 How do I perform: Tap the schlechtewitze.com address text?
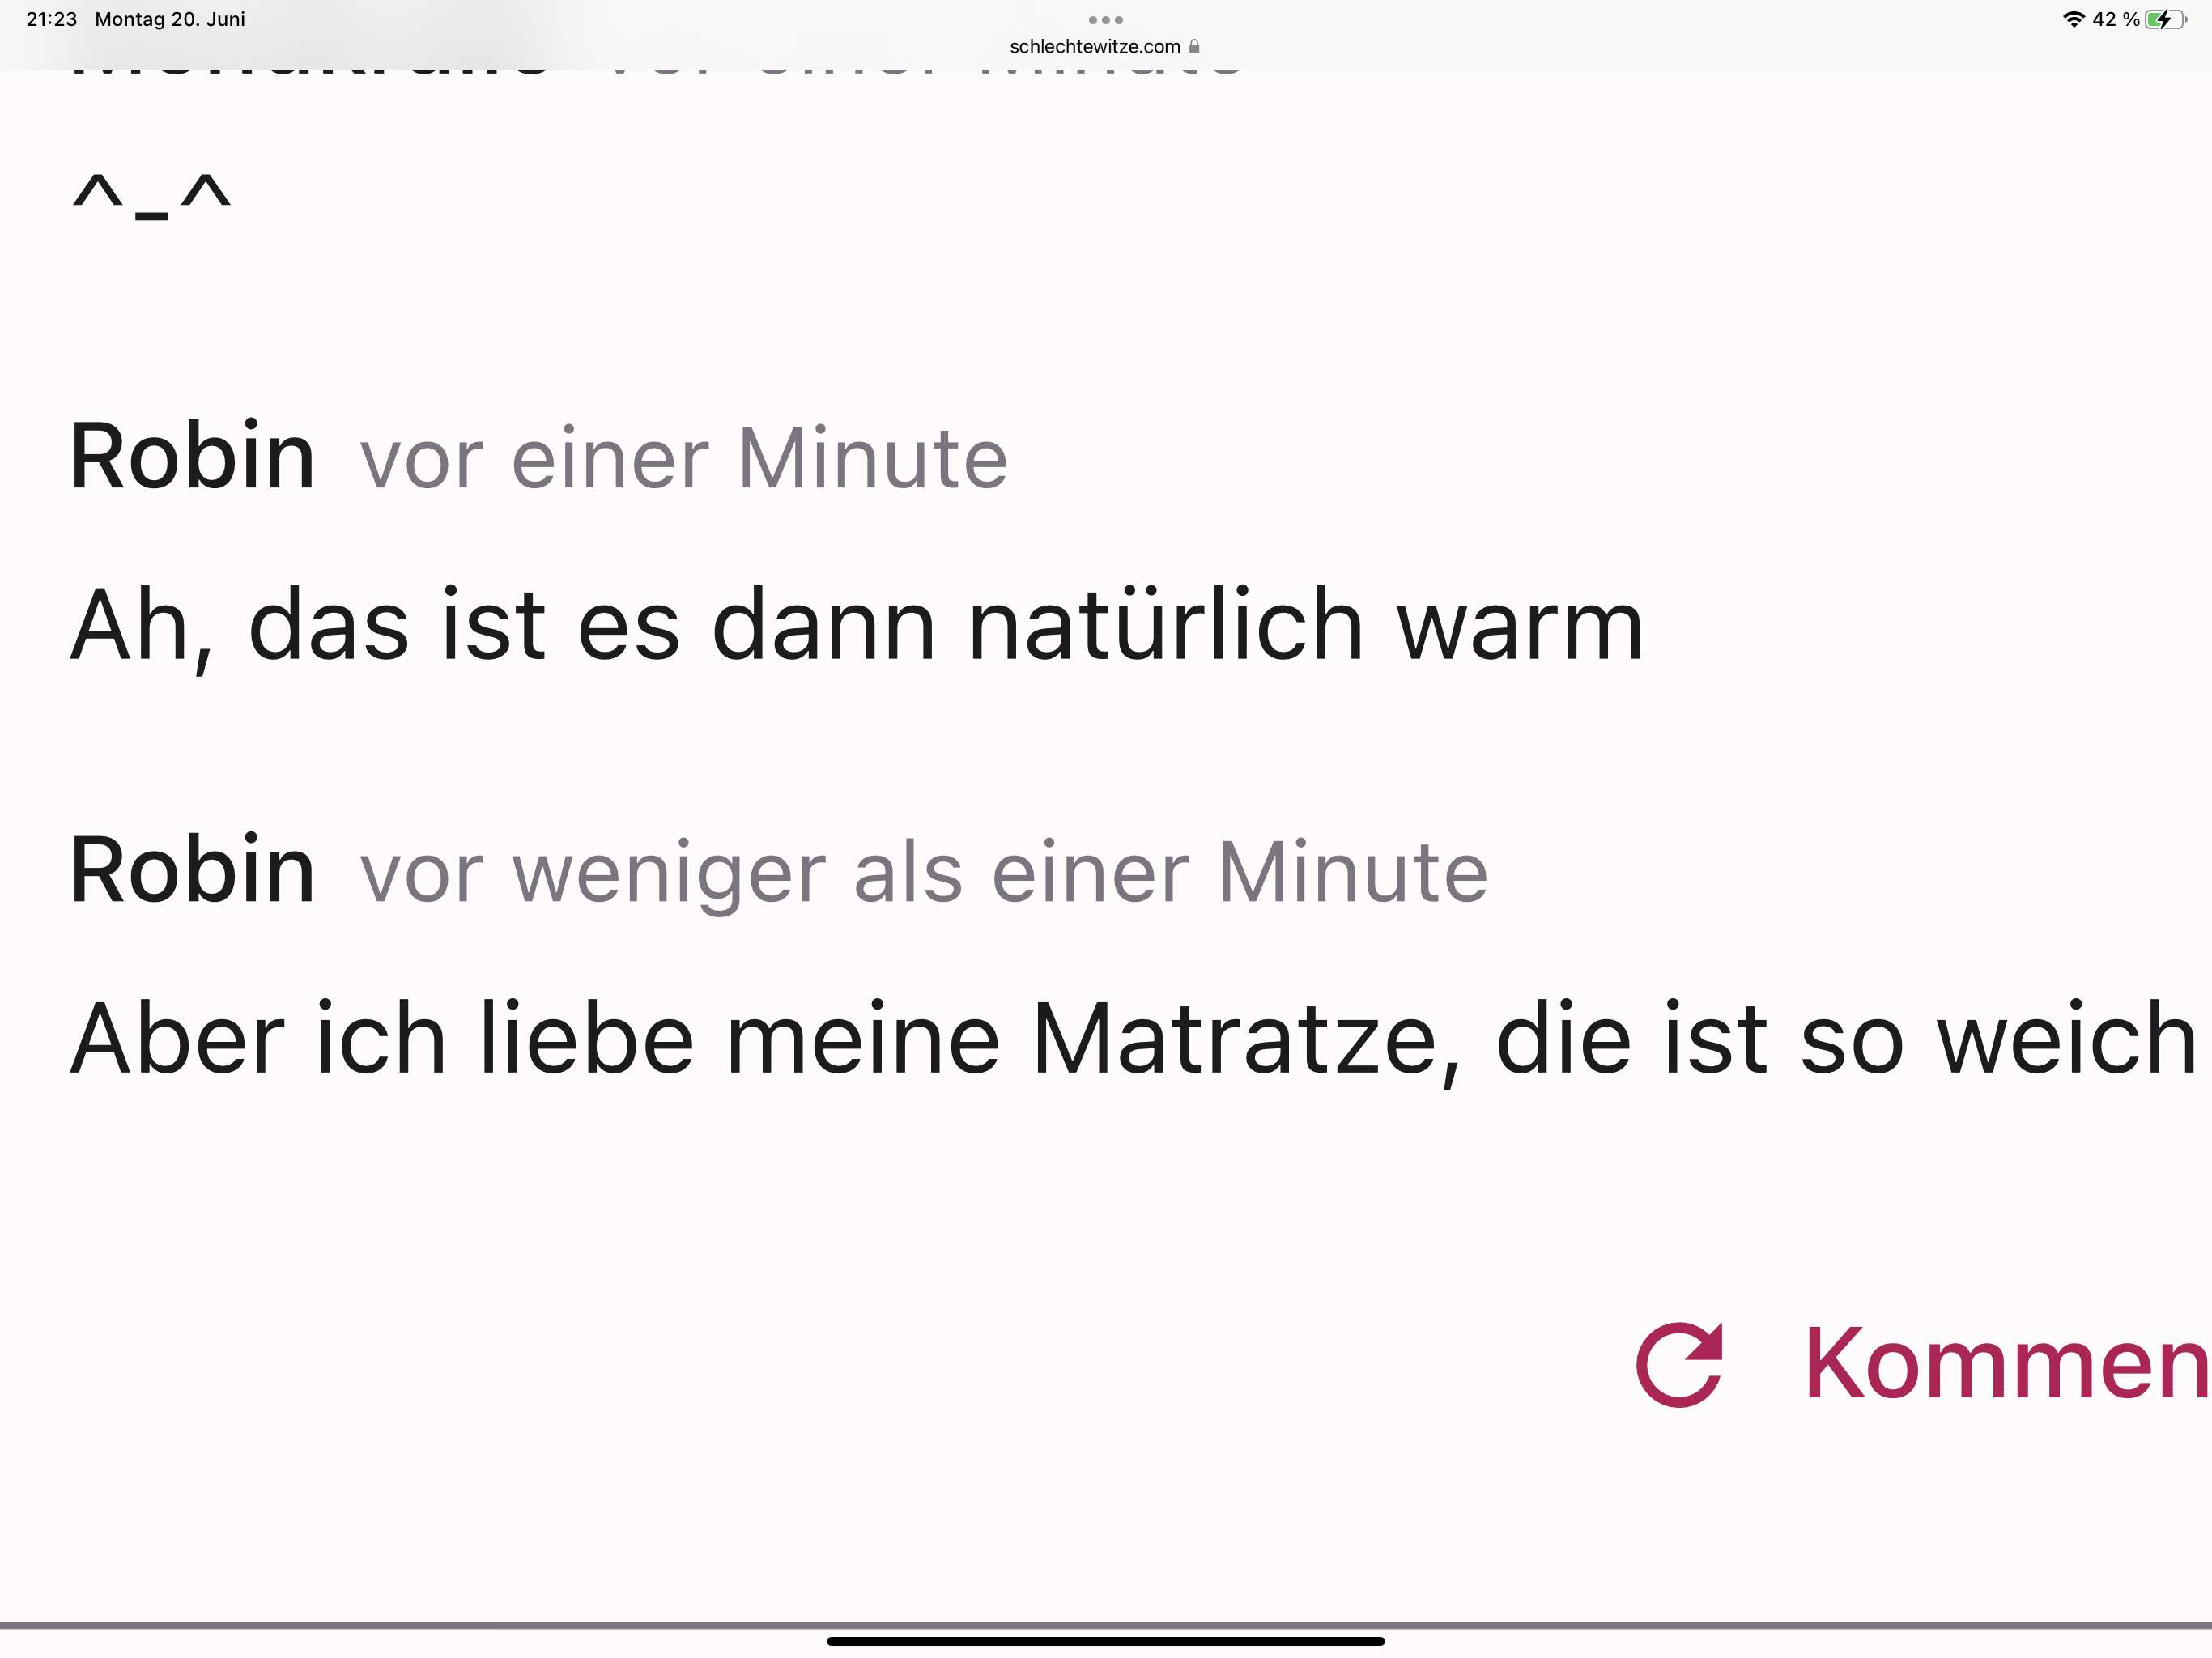point(1094,47)
